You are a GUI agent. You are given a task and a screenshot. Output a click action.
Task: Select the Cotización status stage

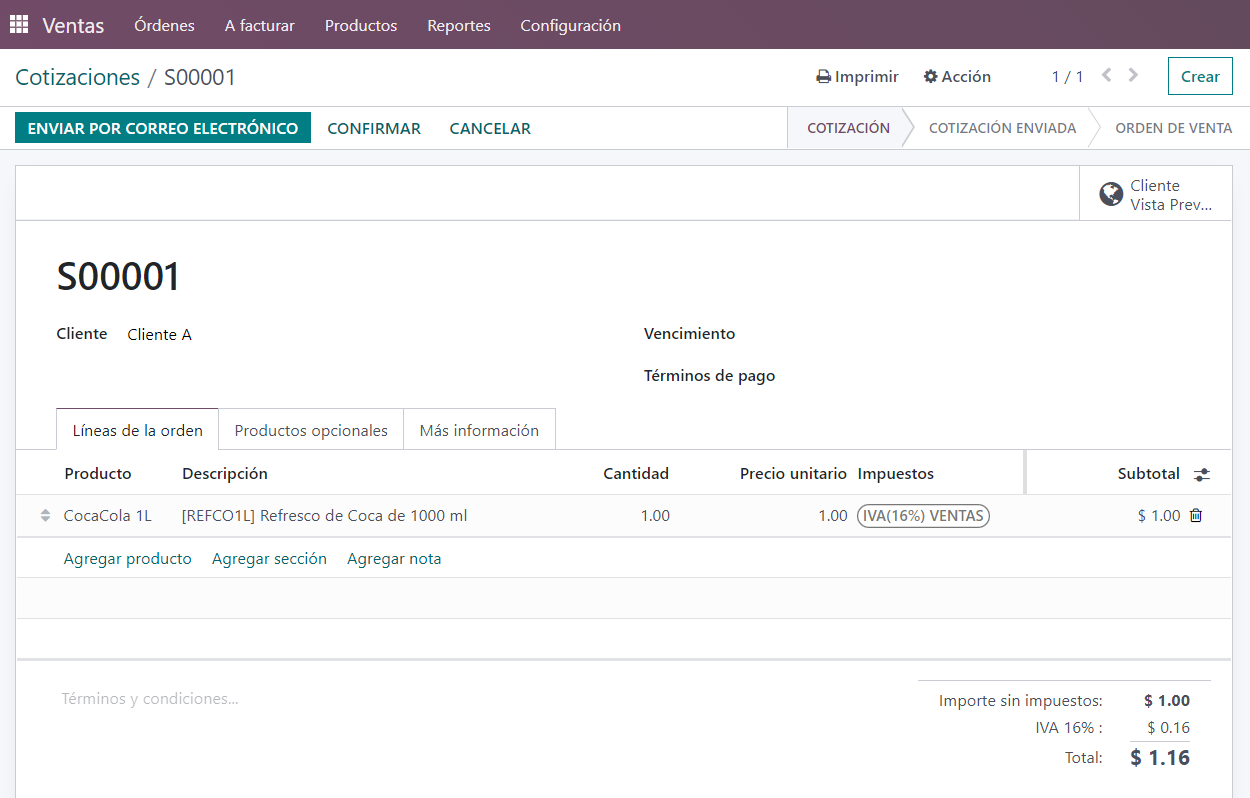point(848,128)
